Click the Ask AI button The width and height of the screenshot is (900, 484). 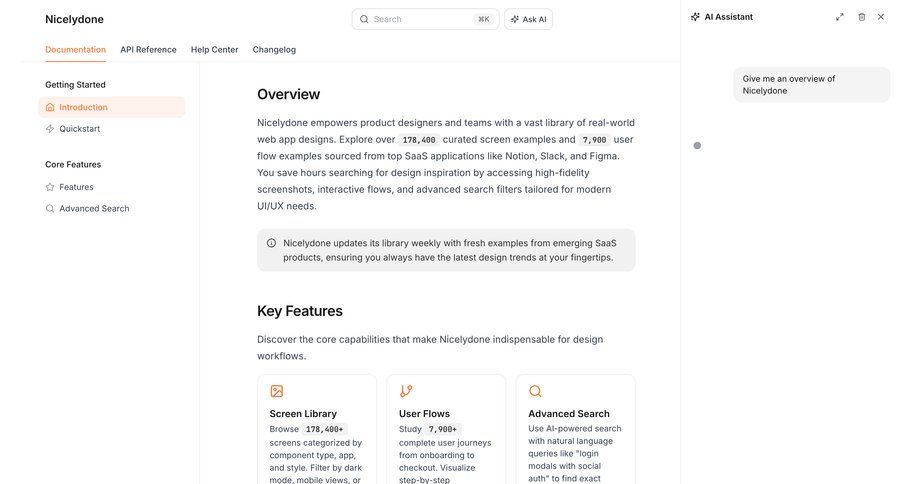coord(528,19)
